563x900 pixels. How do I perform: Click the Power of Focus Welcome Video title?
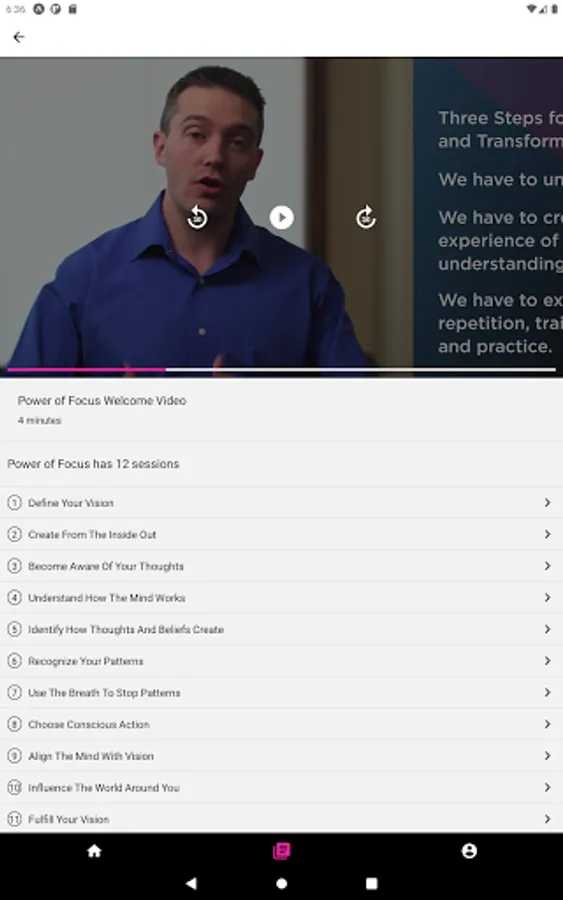point(102,401)
